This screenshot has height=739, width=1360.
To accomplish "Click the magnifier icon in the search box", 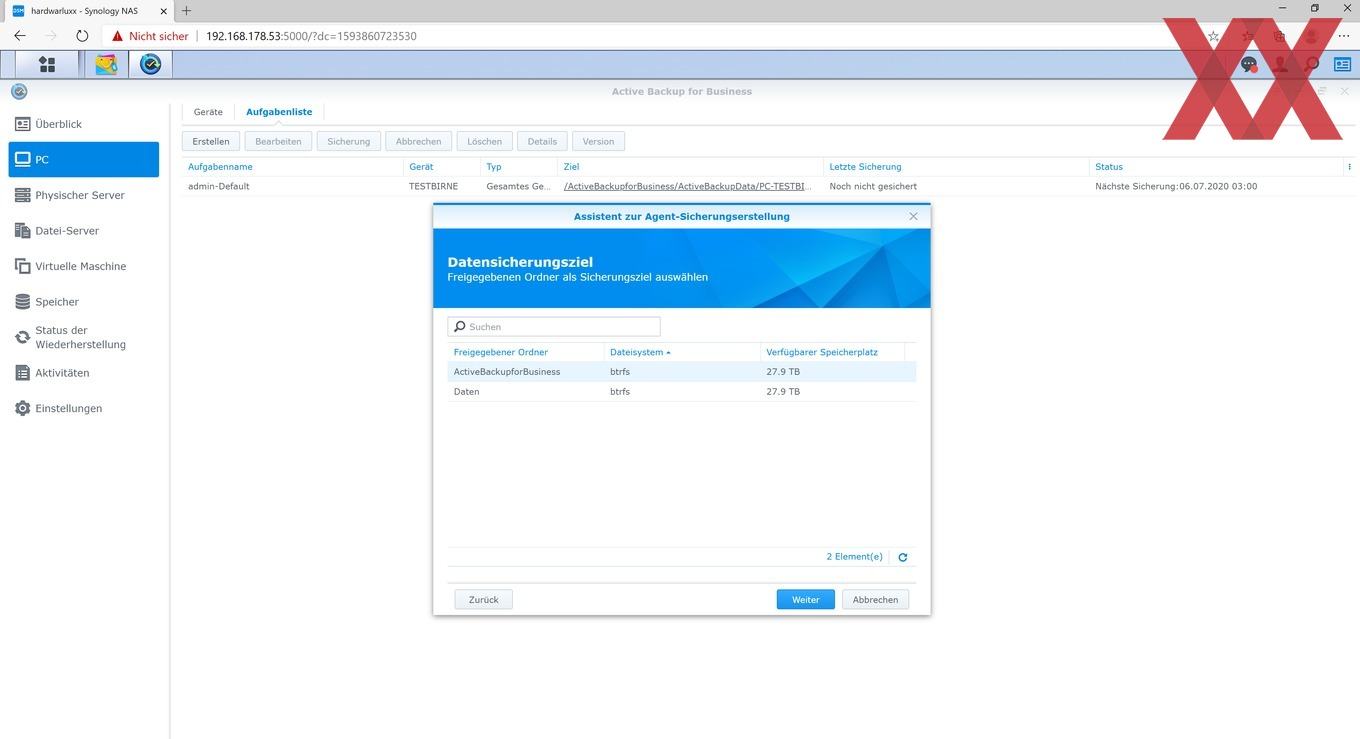I will [460, 327].
